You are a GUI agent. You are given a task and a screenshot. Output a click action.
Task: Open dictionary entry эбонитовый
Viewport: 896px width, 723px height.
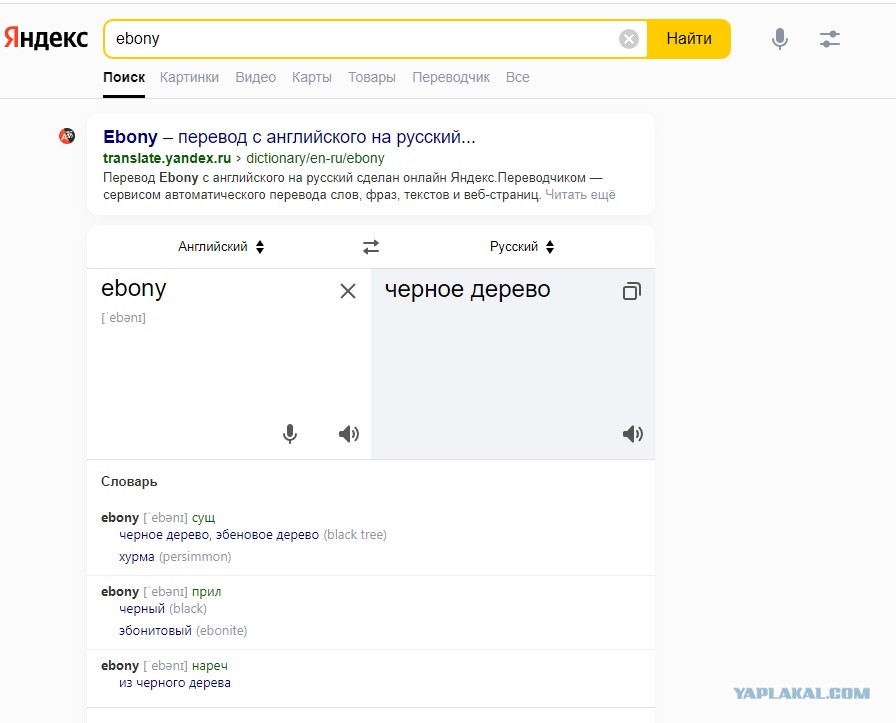(155, 631)
